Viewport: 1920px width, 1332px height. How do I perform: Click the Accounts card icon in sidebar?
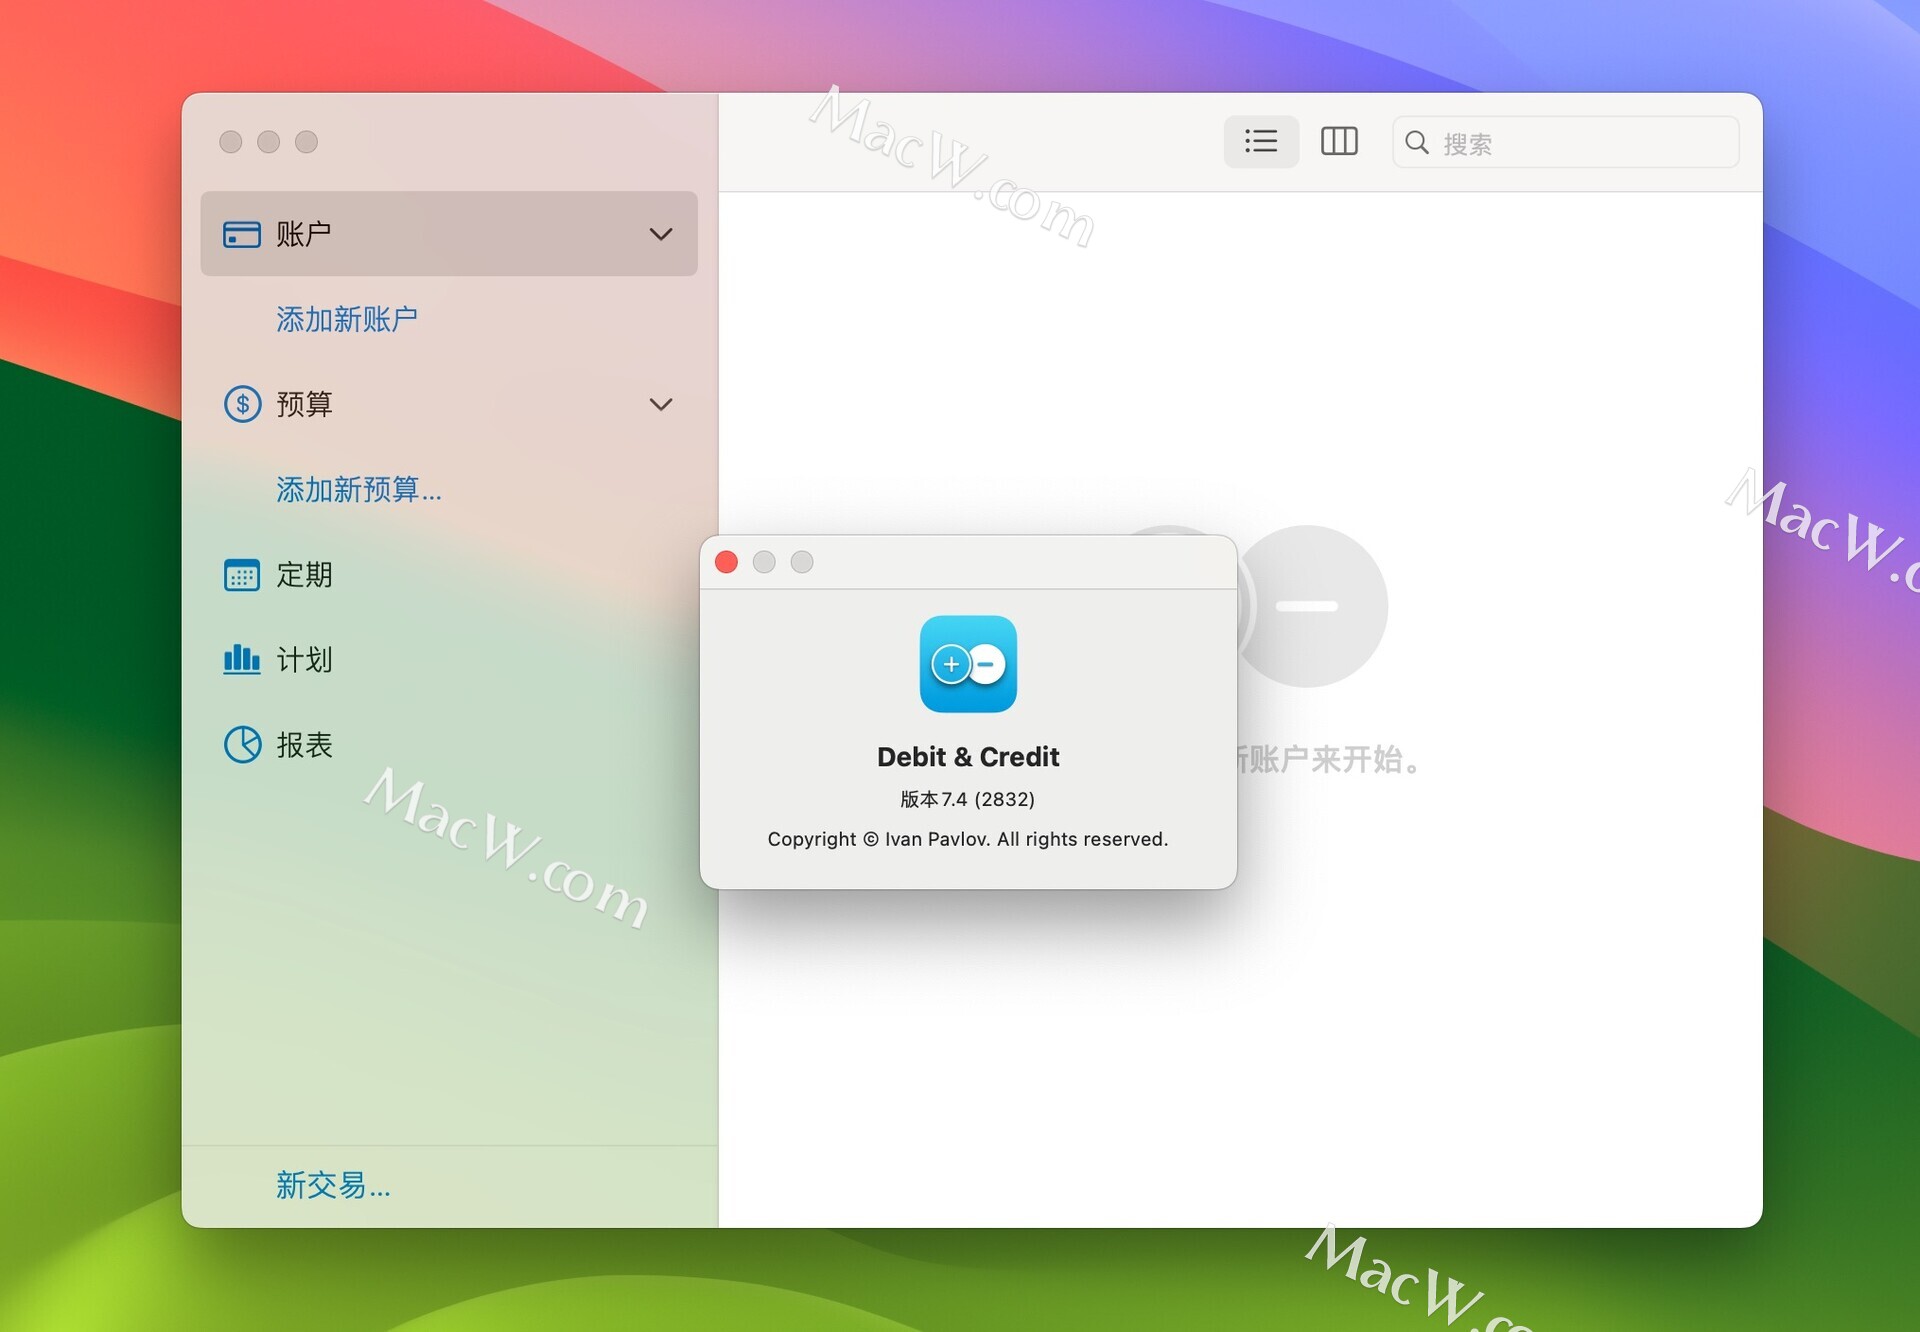click(242, 234)
